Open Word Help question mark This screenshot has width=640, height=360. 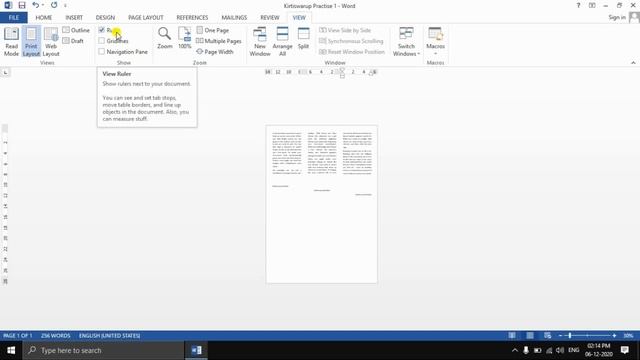(578, 5)
